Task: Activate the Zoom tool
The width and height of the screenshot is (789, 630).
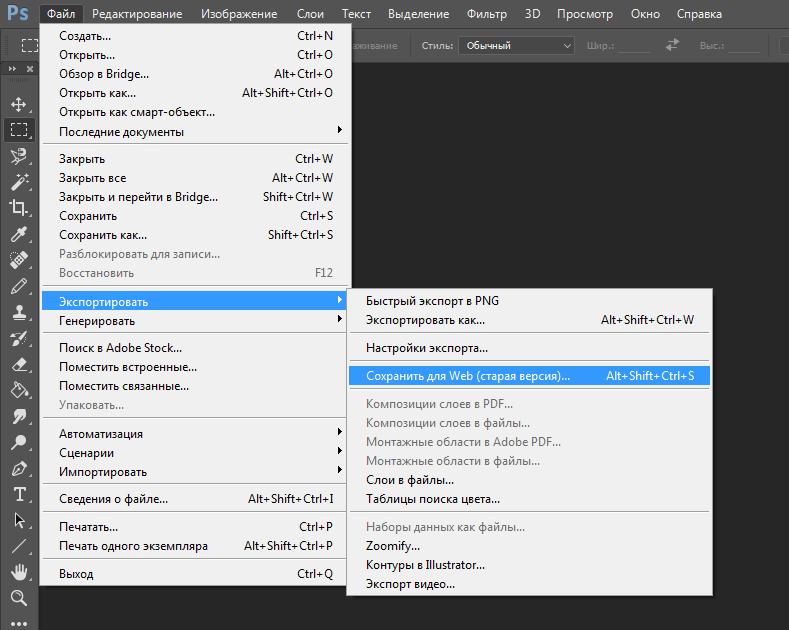Action: [x=18, y=598]
